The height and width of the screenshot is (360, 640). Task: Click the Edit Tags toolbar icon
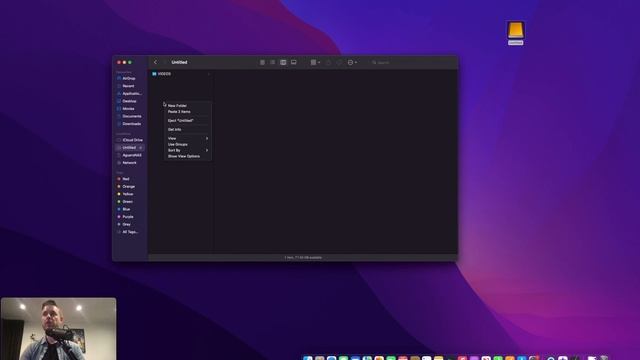(x=340, y=62)
